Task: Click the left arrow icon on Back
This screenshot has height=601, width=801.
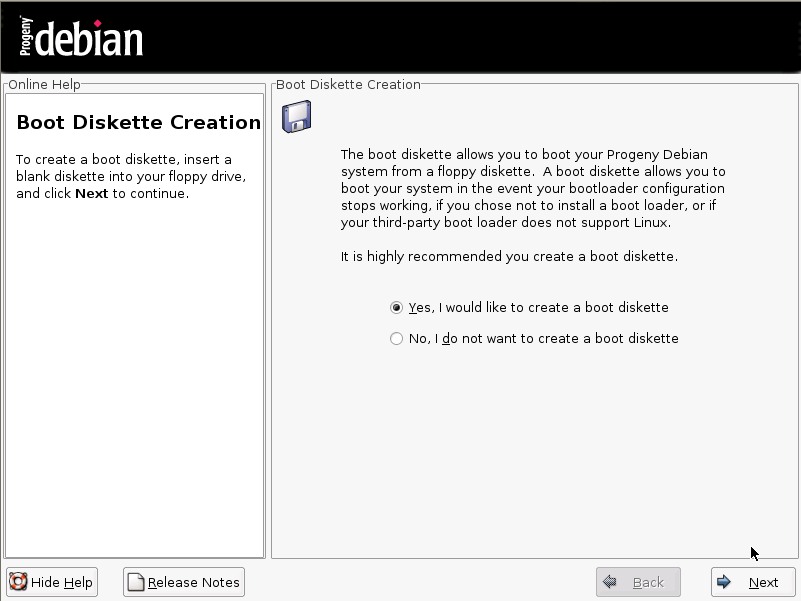Action: coord(609,582)
